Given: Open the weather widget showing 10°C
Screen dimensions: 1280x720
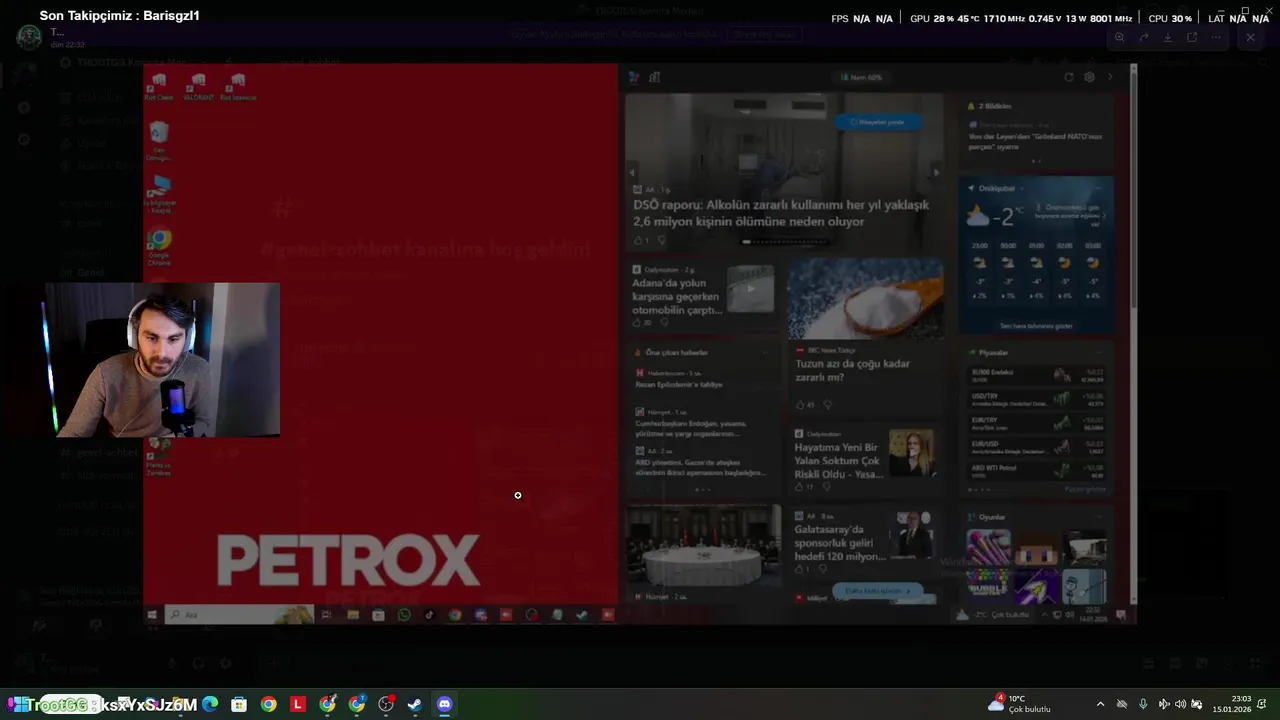Looking at the screenshot, I should (x=1020, y=704).
